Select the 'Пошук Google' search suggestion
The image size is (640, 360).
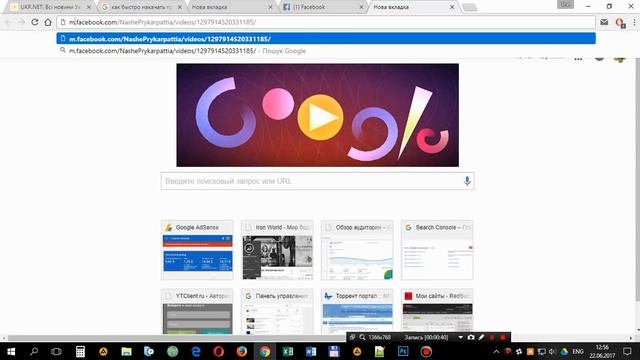point(326,51)
